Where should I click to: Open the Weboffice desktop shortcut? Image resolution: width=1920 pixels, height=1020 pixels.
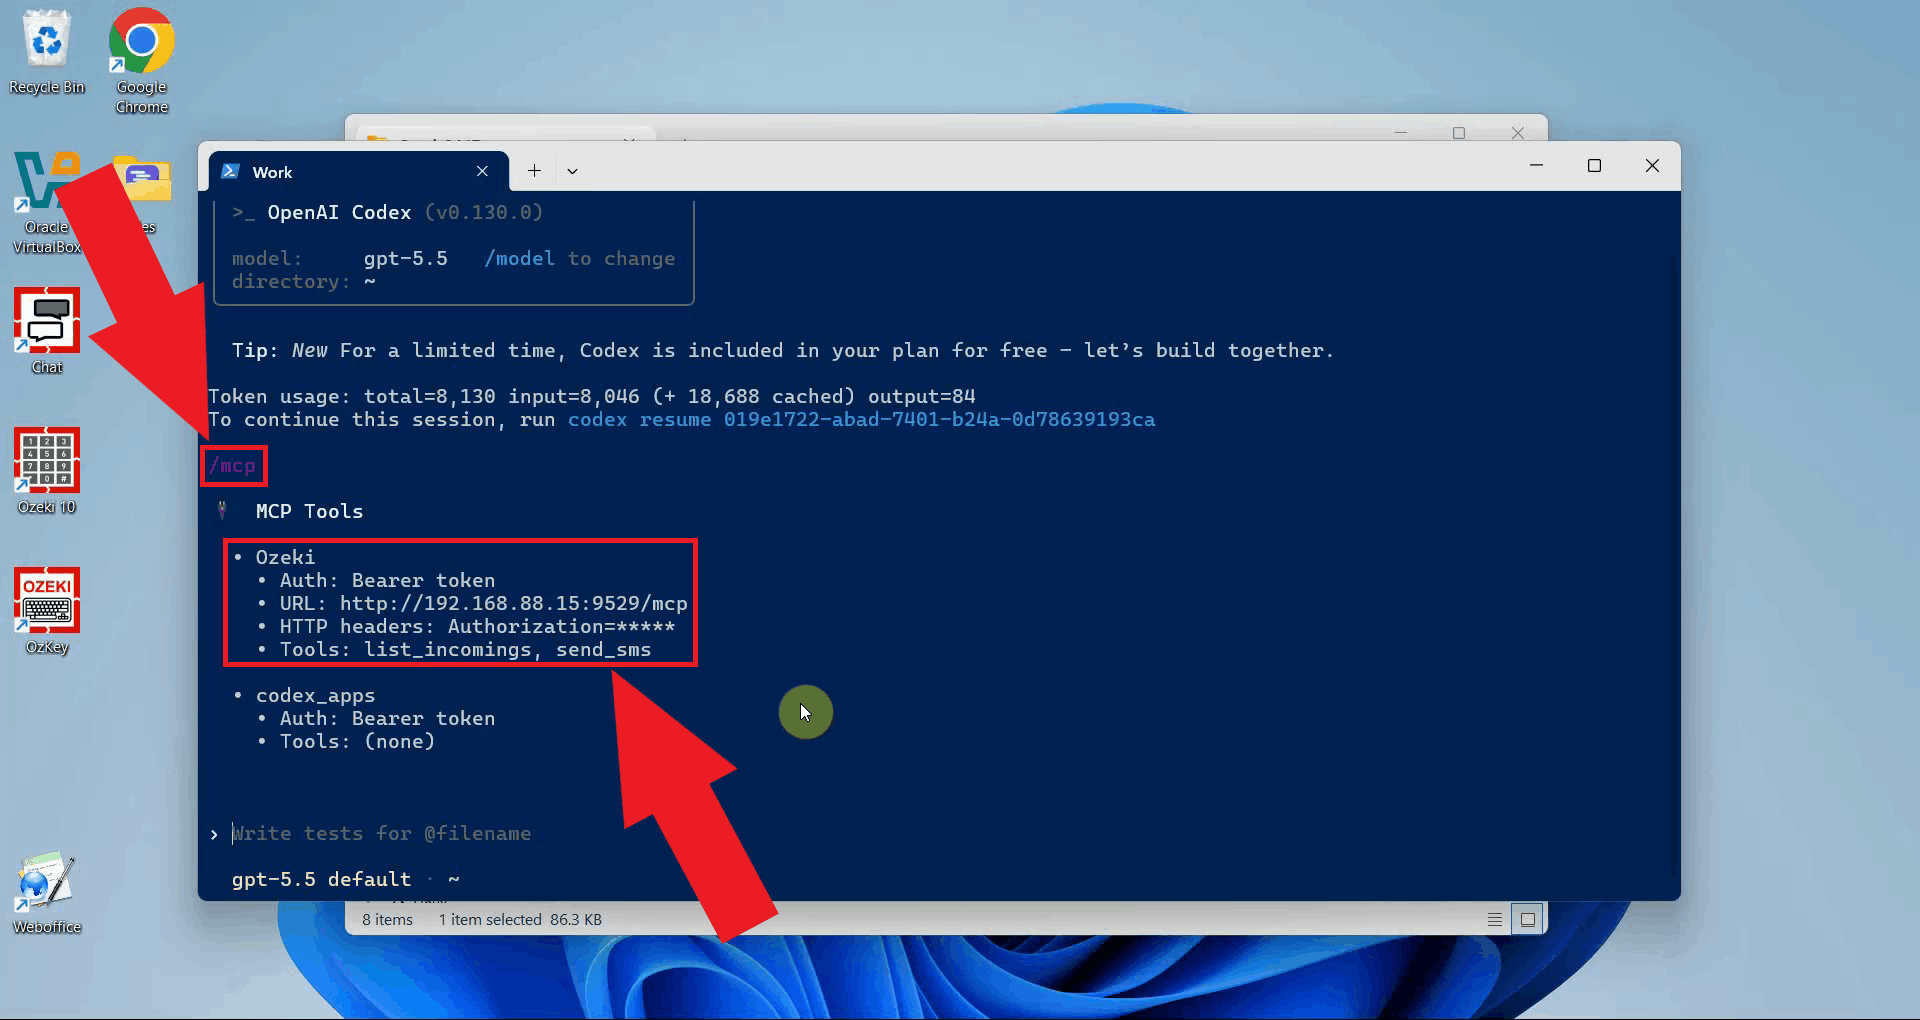click(x=47, y=892)
